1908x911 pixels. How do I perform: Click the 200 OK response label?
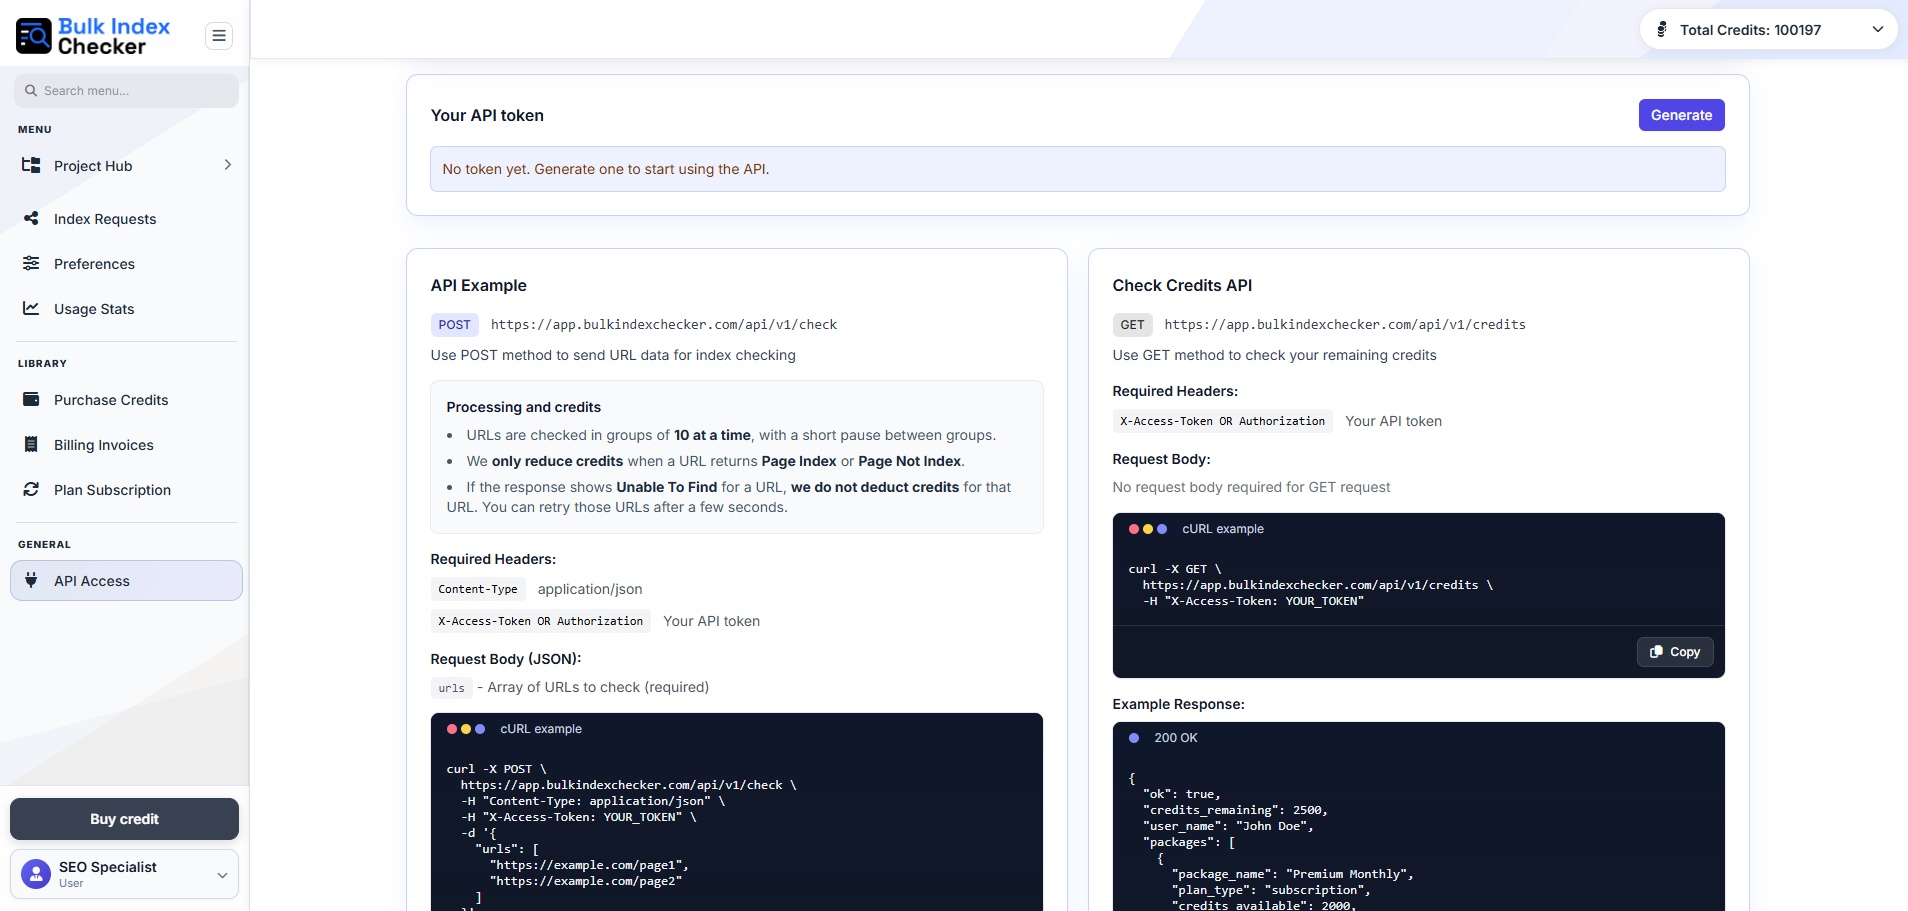click(x=1175, y=738)
